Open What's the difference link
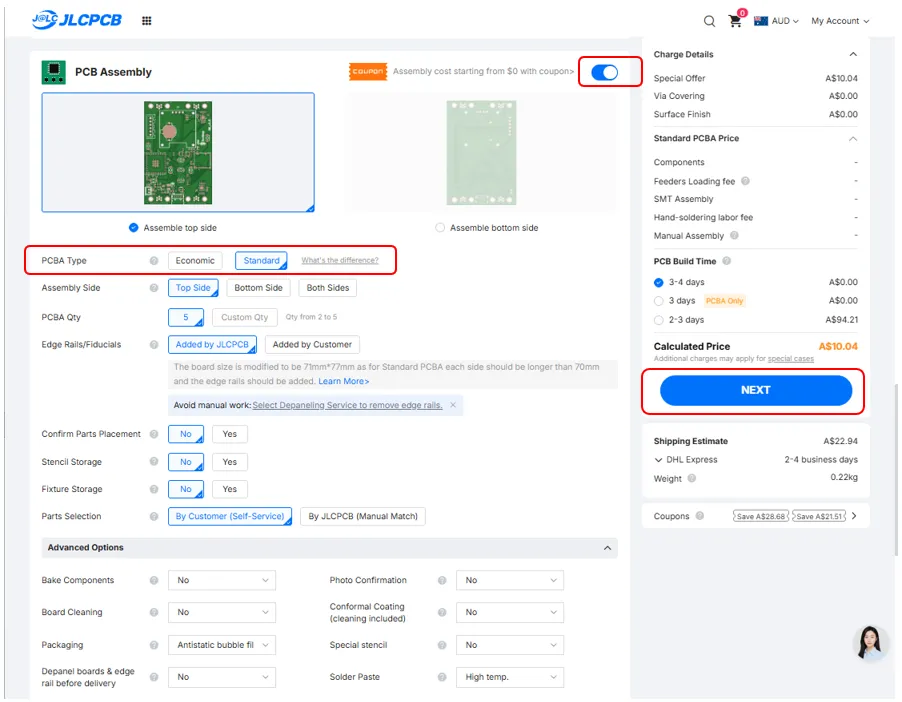Image resolution: width=902 pixels, height=702 pixels. 340,261
